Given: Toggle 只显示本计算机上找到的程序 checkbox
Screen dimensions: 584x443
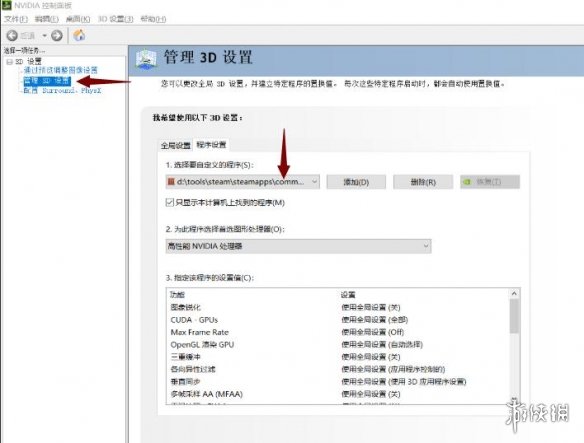Looking at the screenshot, I should (169, 202).
